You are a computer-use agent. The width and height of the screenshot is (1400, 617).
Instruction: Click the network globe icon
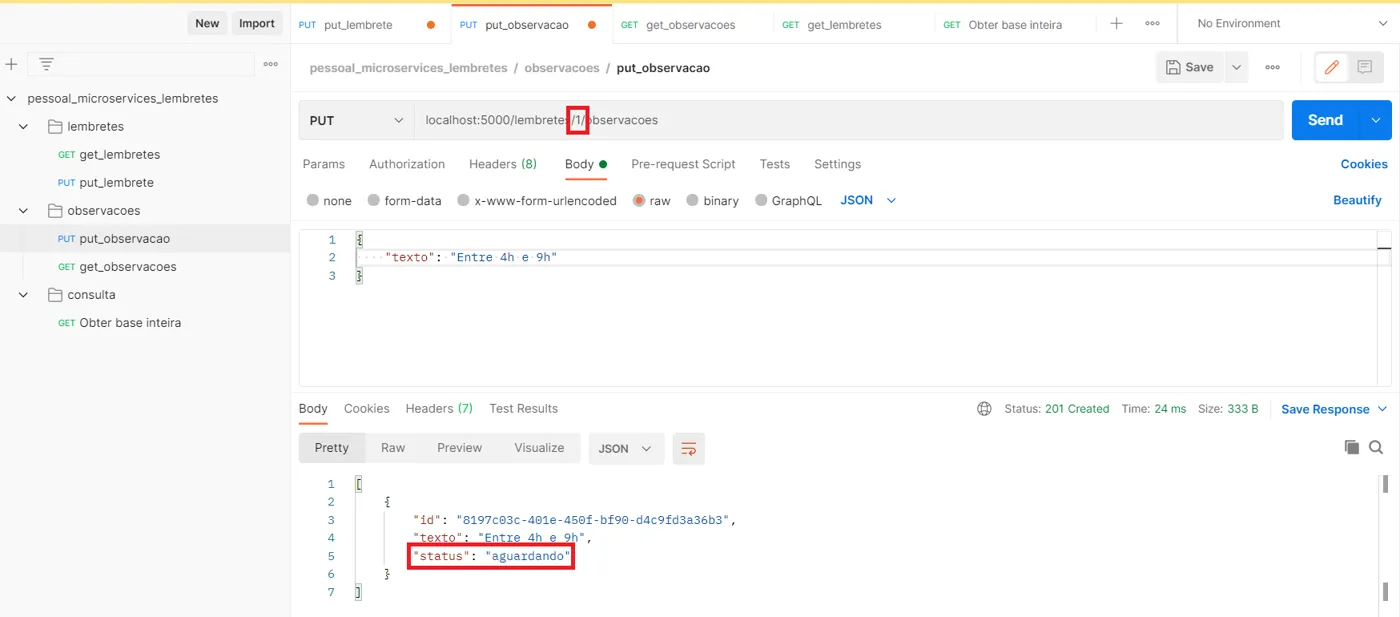(984, 409)
